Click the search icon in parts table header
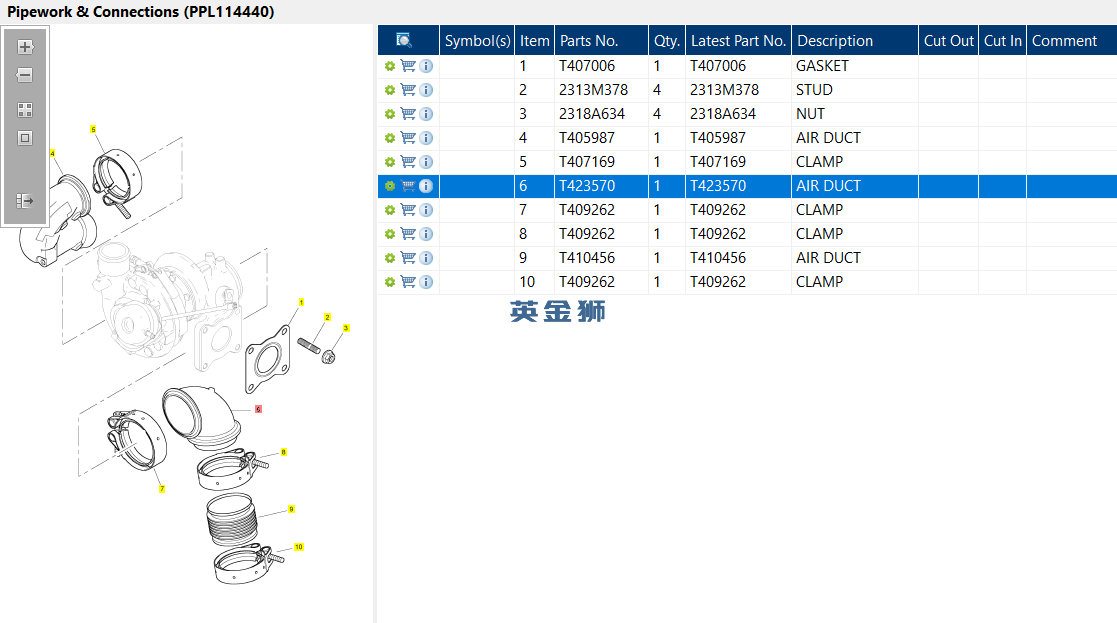This screenshot has height=623, width=1117. point(404,41)
